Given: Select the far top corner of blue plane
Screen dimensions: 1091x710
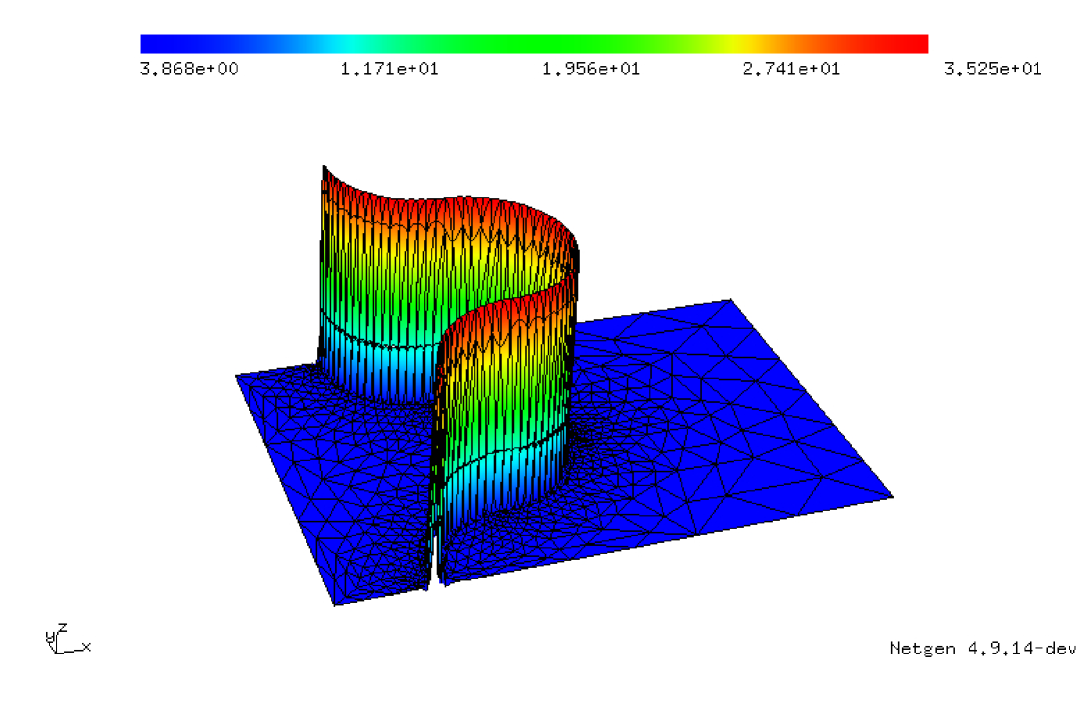Looking at the screenshot, I should pos(730,301).
